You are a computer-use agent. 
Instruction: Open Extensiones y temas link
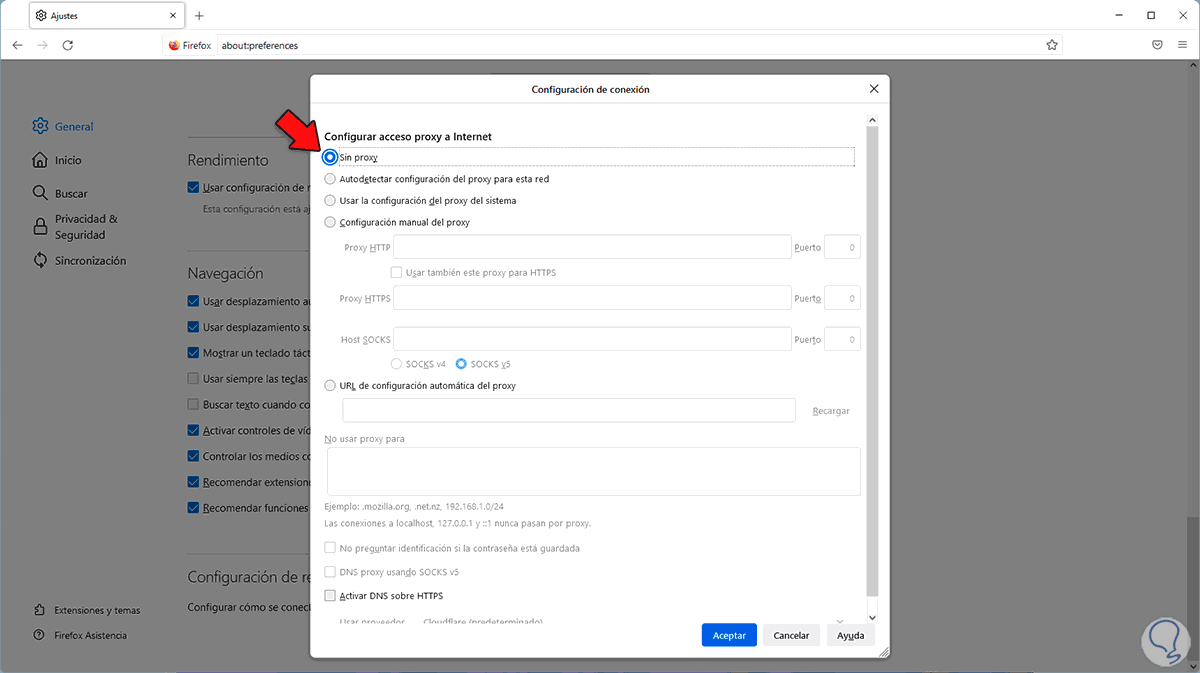(97, 610)
